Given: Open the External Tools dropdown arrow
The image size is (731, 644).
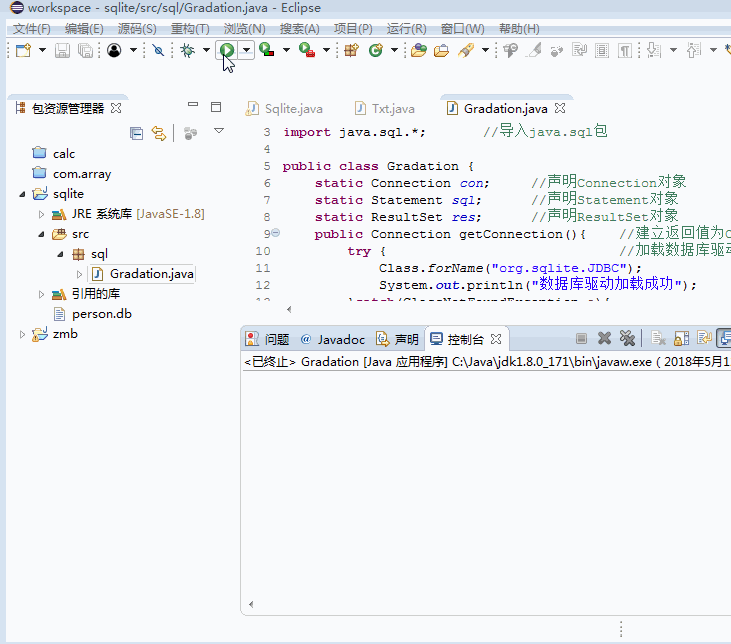Looking at the screenshot, I should (x=326, y=50).
